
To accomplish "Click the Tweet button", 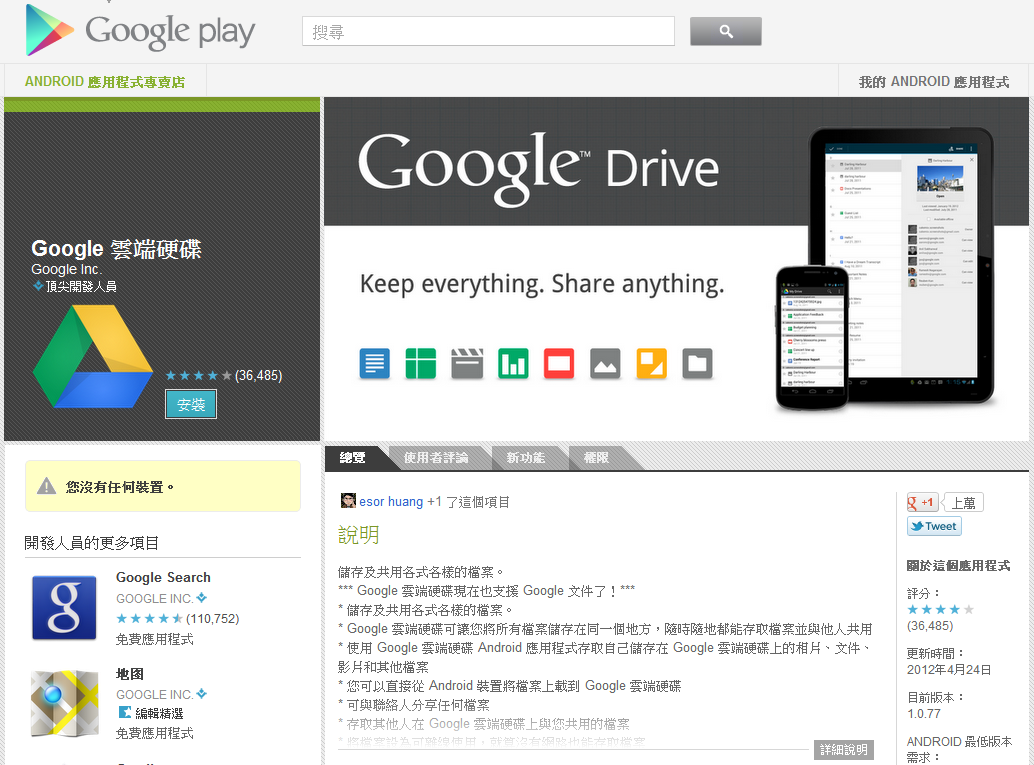I will tap(934, 526).
